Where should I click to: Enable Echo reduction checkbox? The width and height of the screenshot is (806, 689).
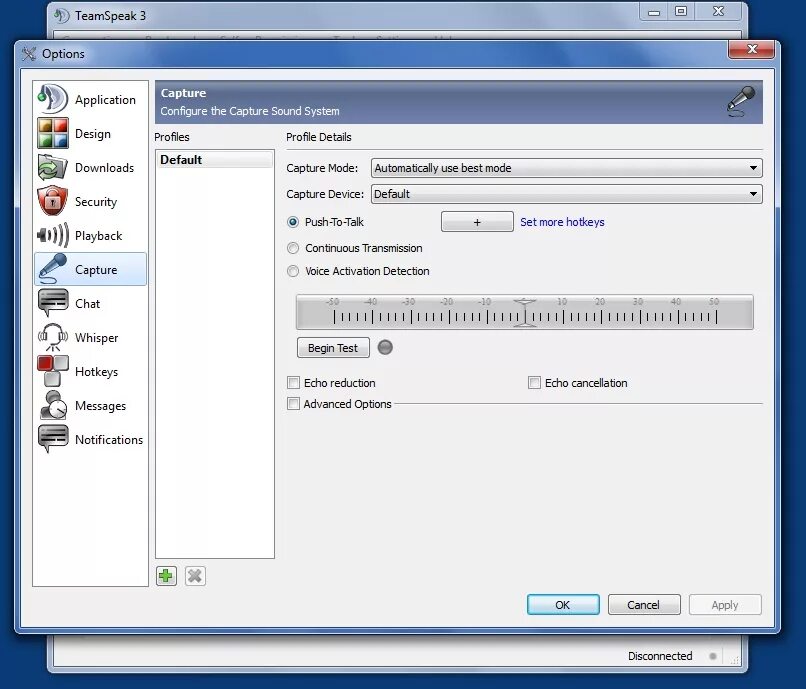[x=294, y=383]
